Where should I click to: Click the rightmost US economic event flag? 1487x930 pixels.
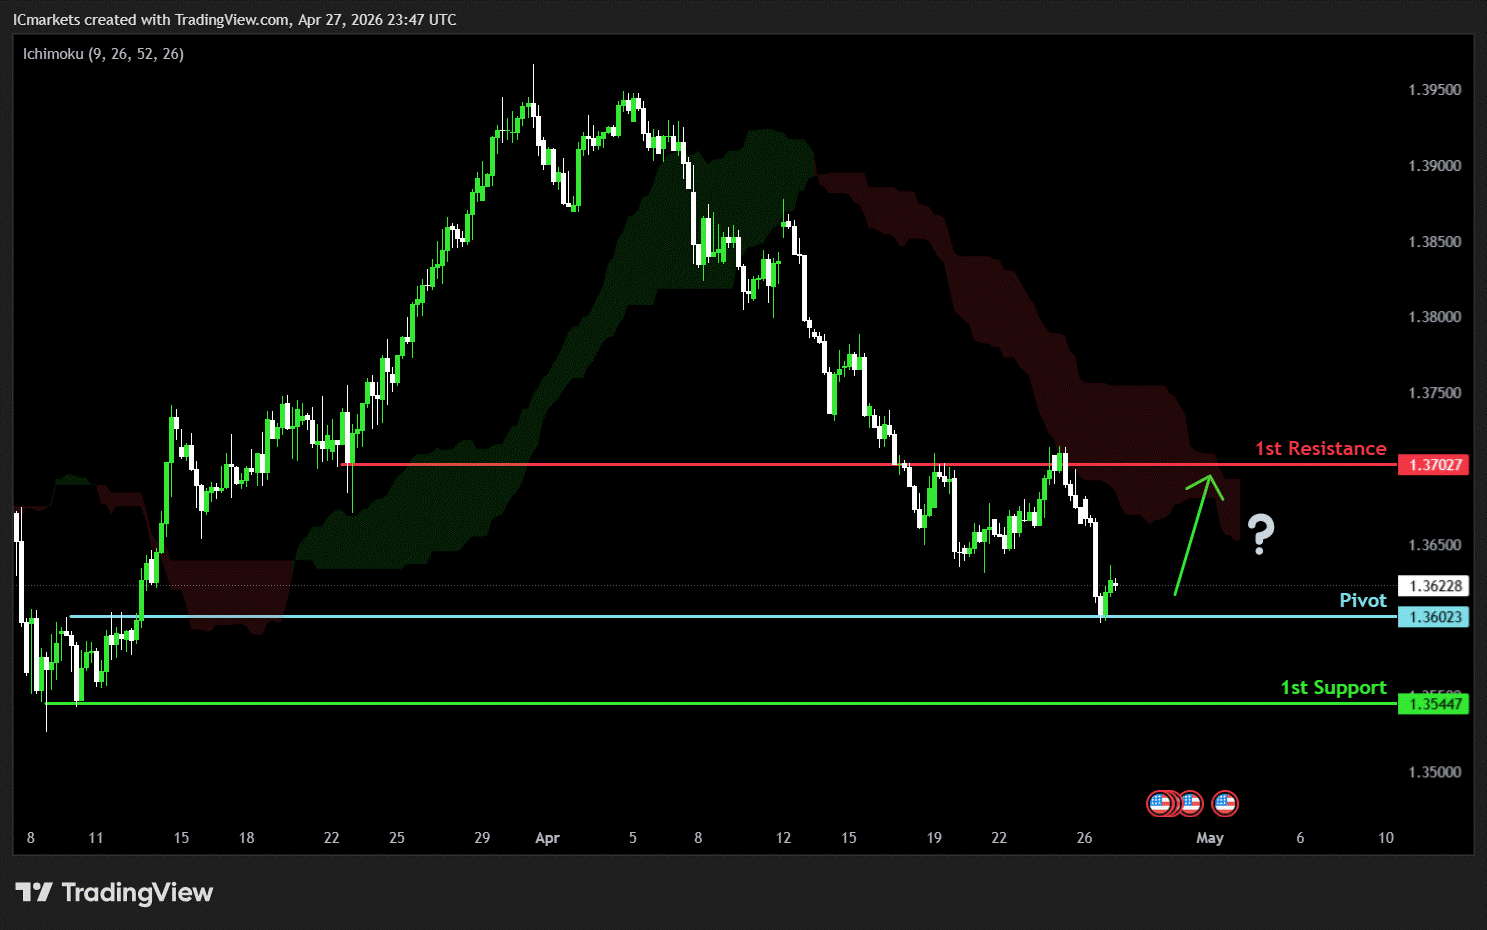(x=1225, y=803)
